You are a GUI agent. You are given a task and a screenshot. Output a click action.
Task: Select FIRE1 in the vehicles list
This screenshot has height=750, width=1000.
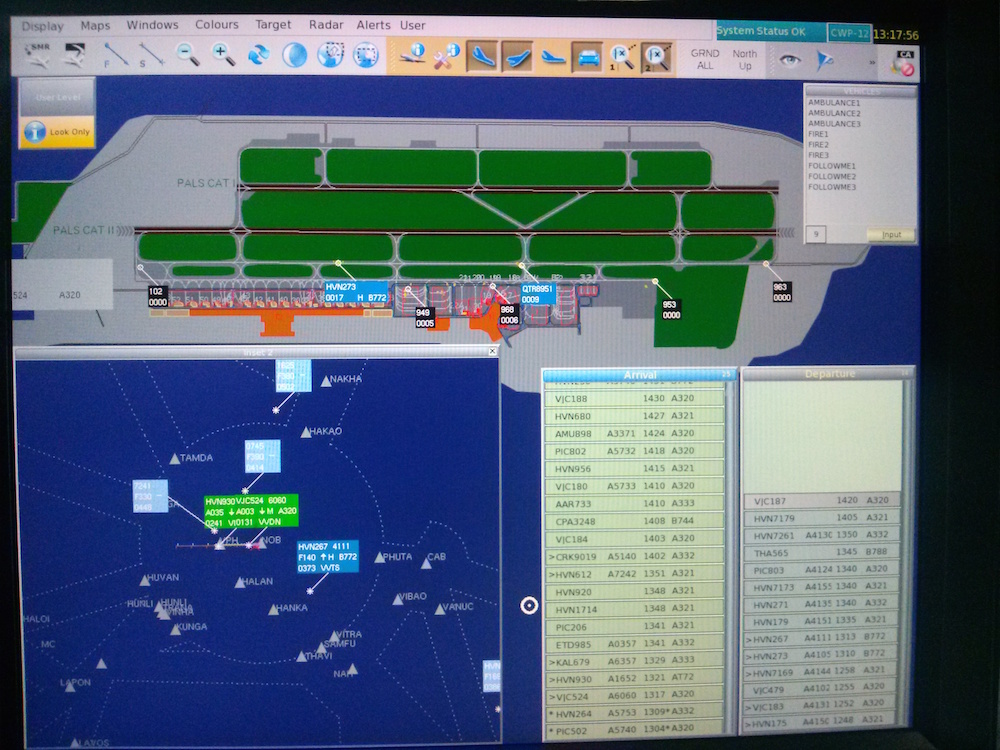(x=819, y=135)
